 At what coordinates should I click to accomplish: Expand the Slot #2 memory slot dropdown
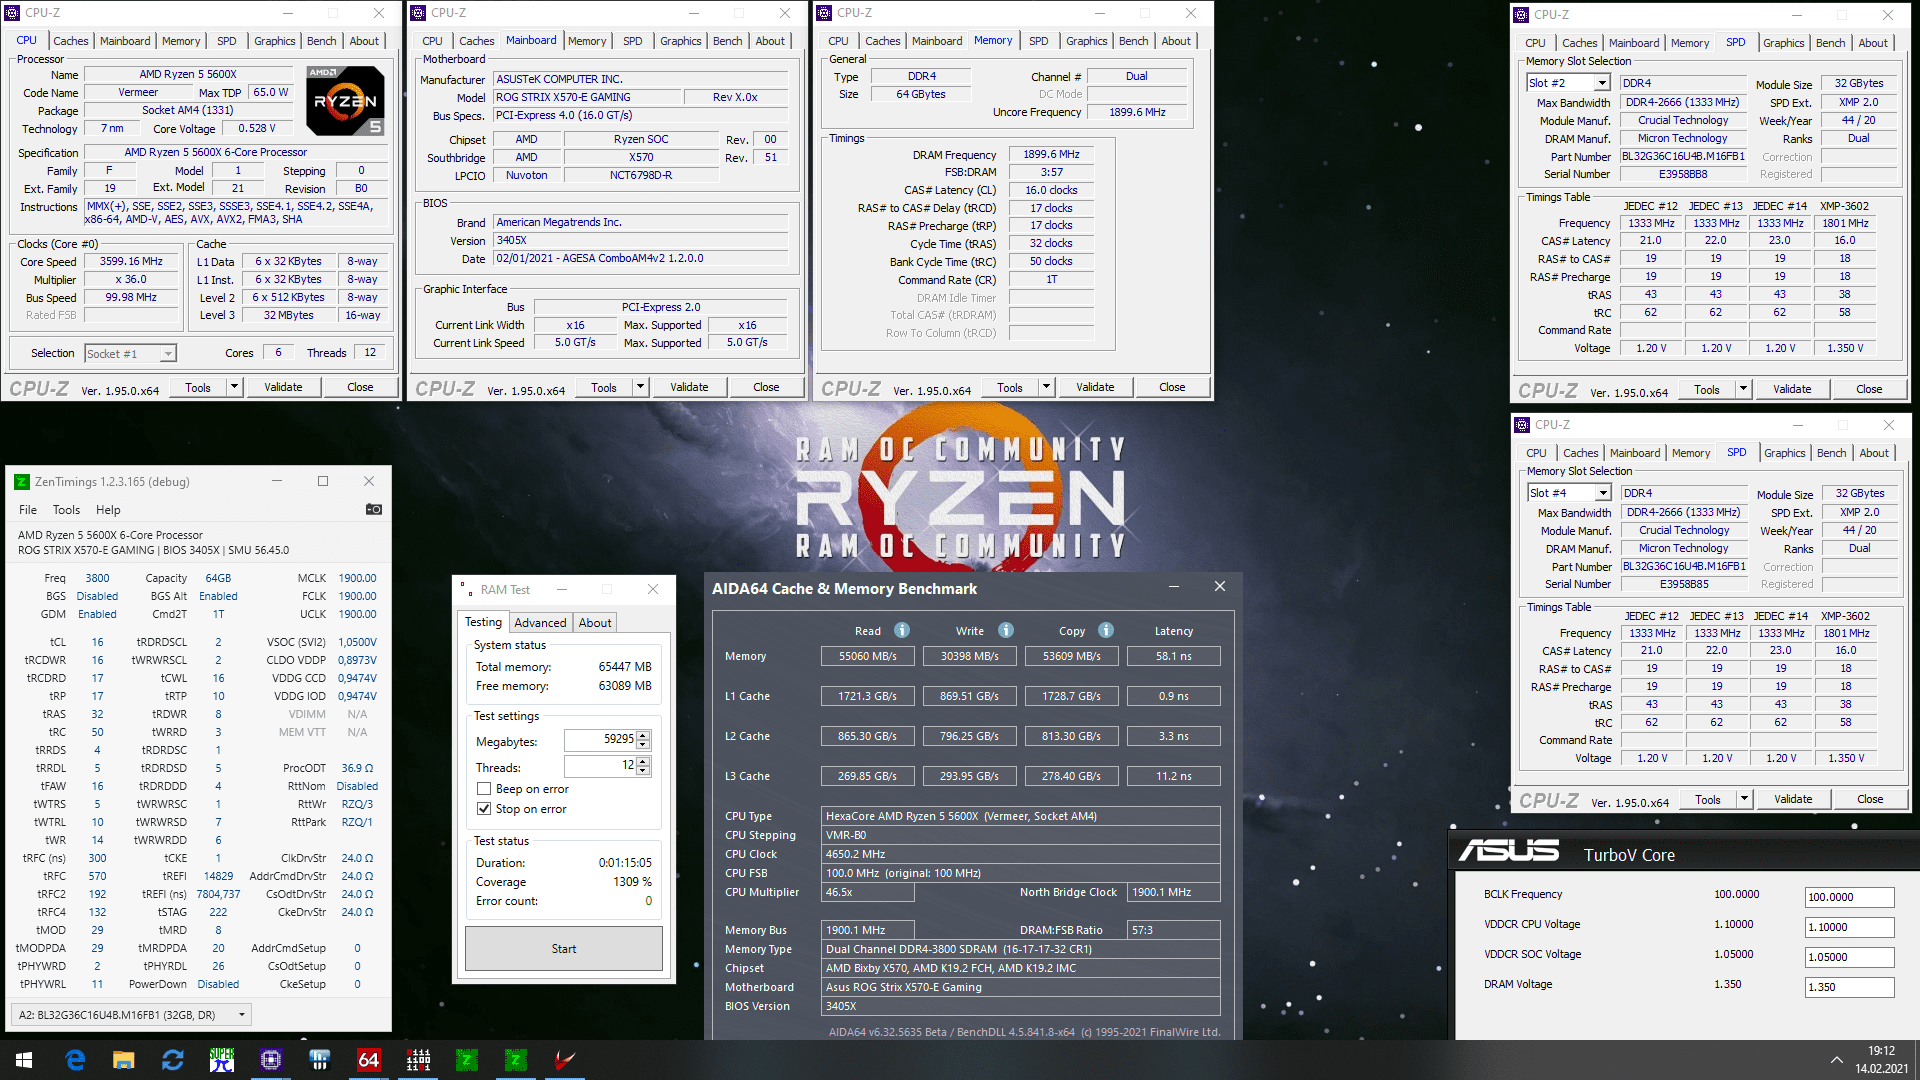(1602, 83)
